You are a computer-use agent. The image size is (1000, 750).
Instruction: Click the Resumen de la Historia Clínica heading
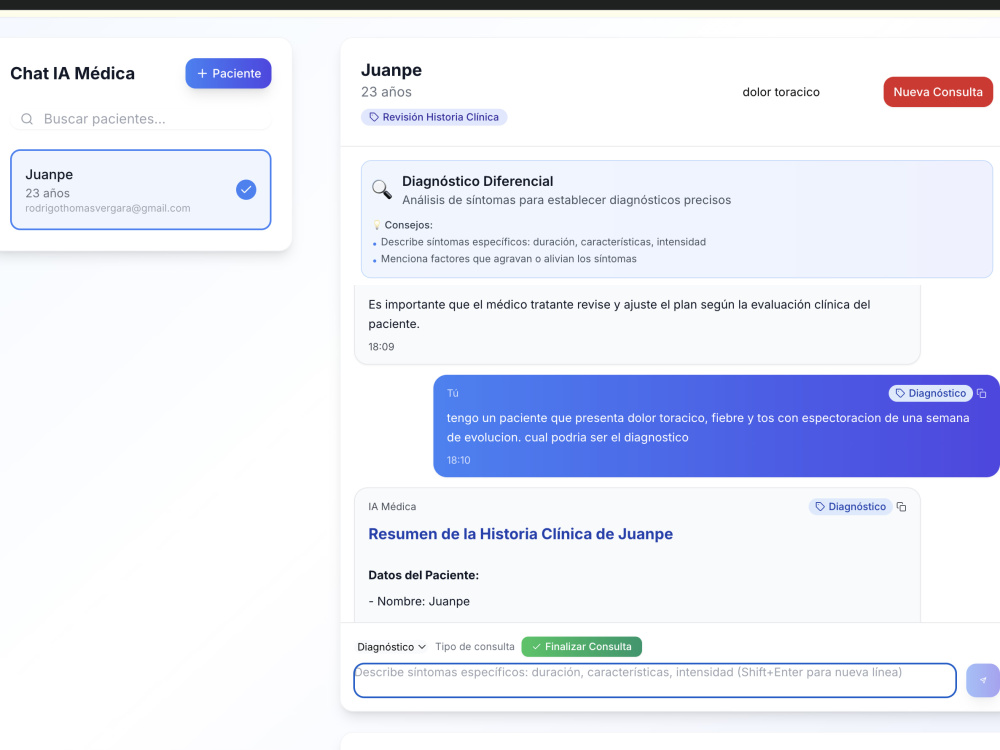pos(520,534)
